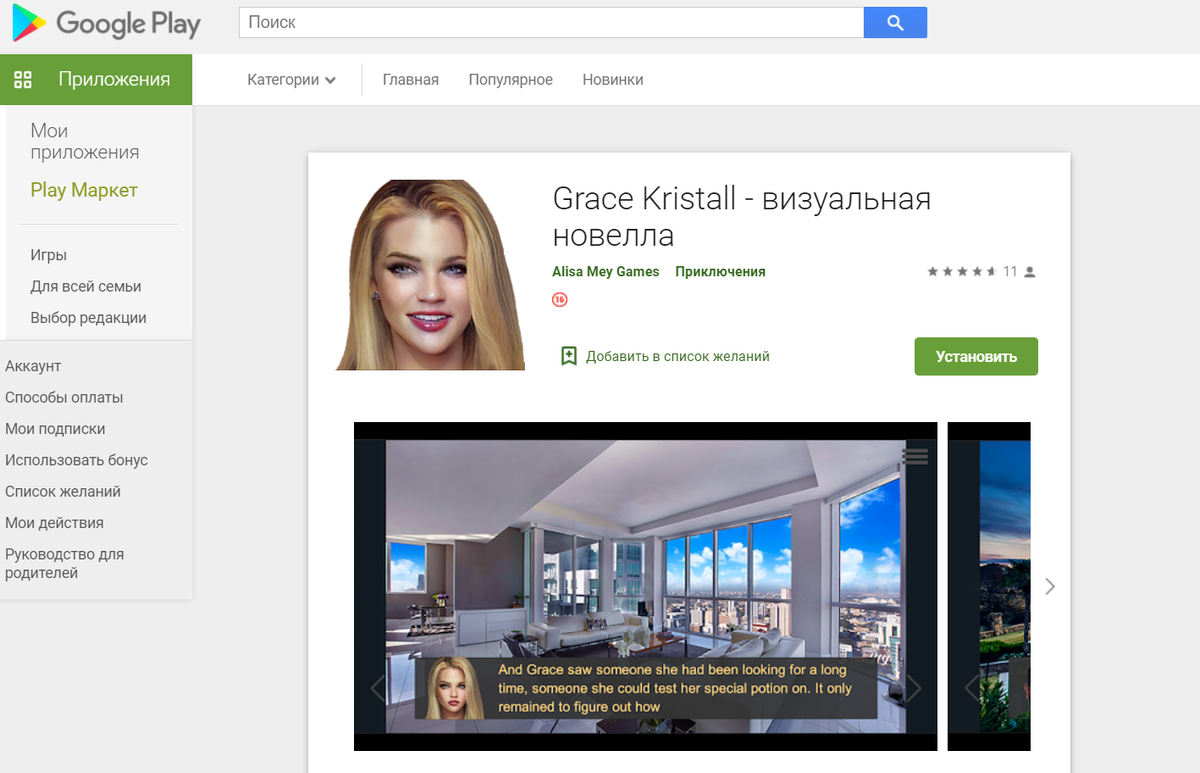Open the Новинки tab

click(613, 80)
